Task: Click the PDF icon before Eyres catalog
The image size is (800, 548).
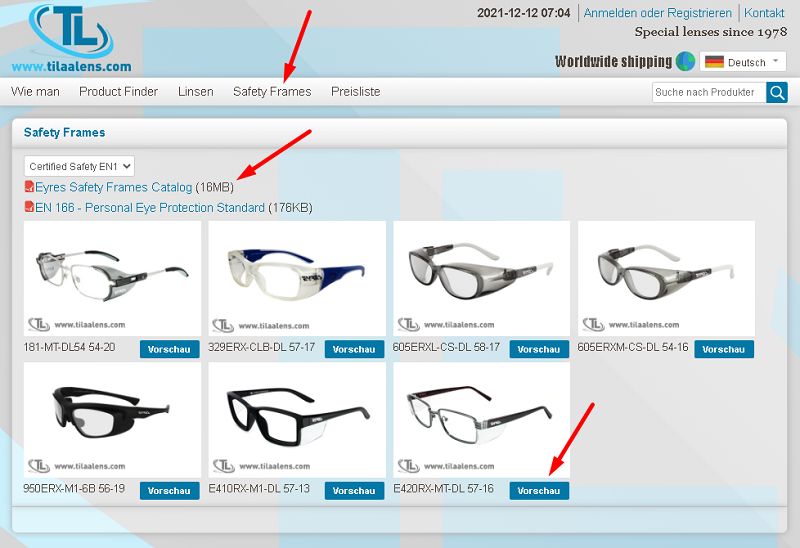Action: [x=30, y=187]
